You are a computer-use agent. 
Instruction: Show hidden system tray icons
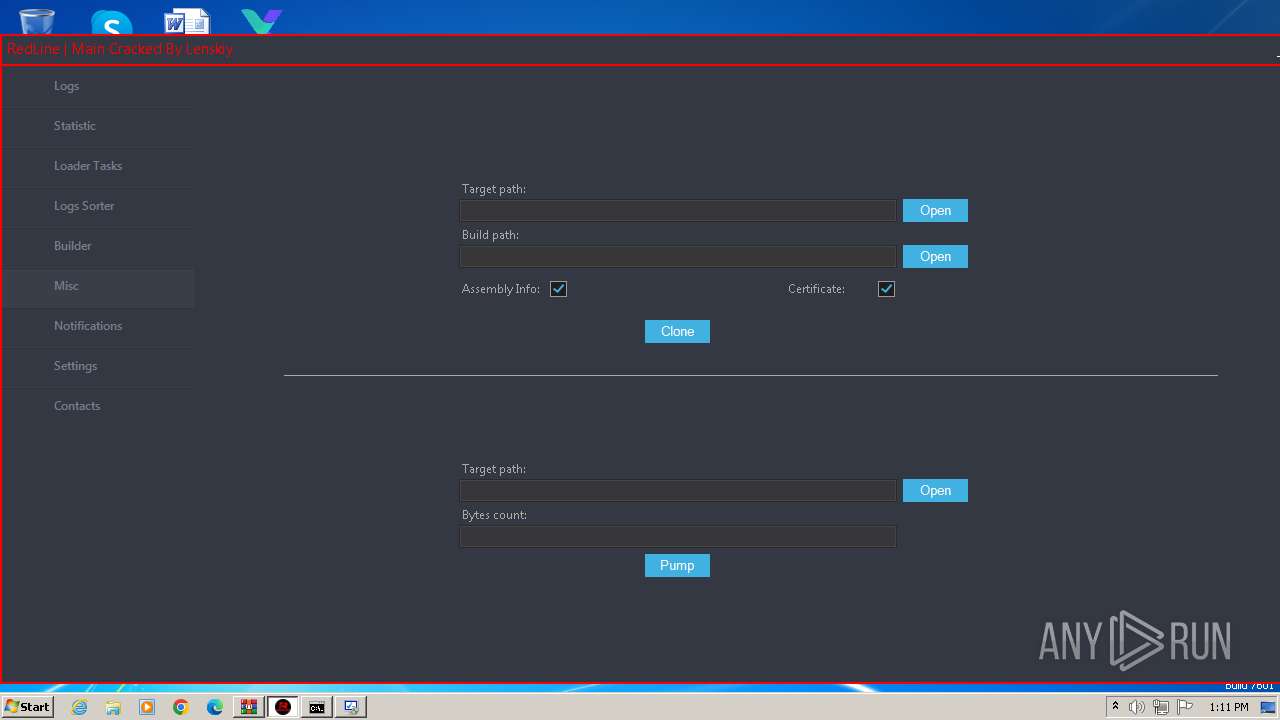point(1115,707)
